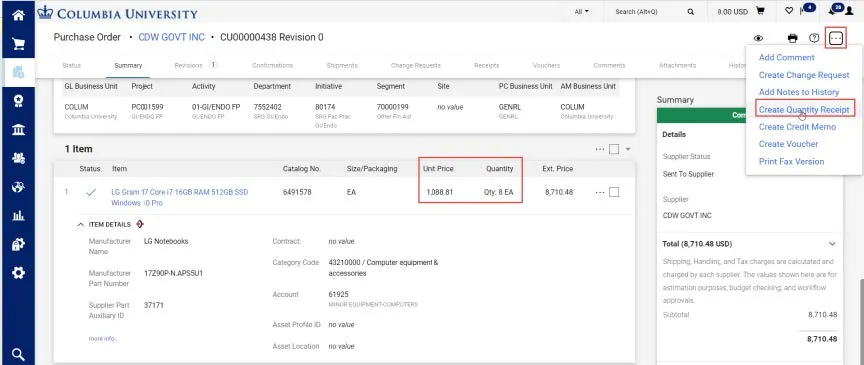Open notifications bell with the badge
The image size is (864, 365).
click(x=834, y=10)
